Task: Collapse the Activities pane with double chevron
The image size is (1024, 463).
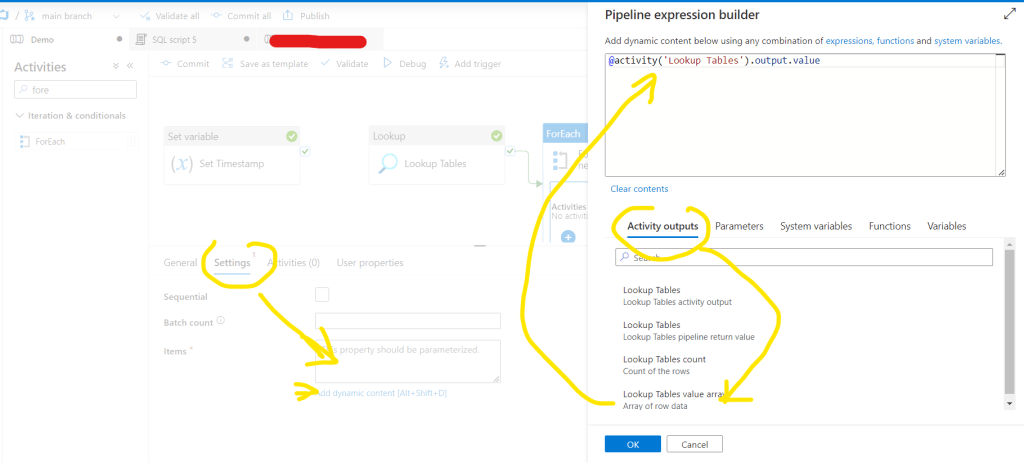Action: tap(131, 66)
